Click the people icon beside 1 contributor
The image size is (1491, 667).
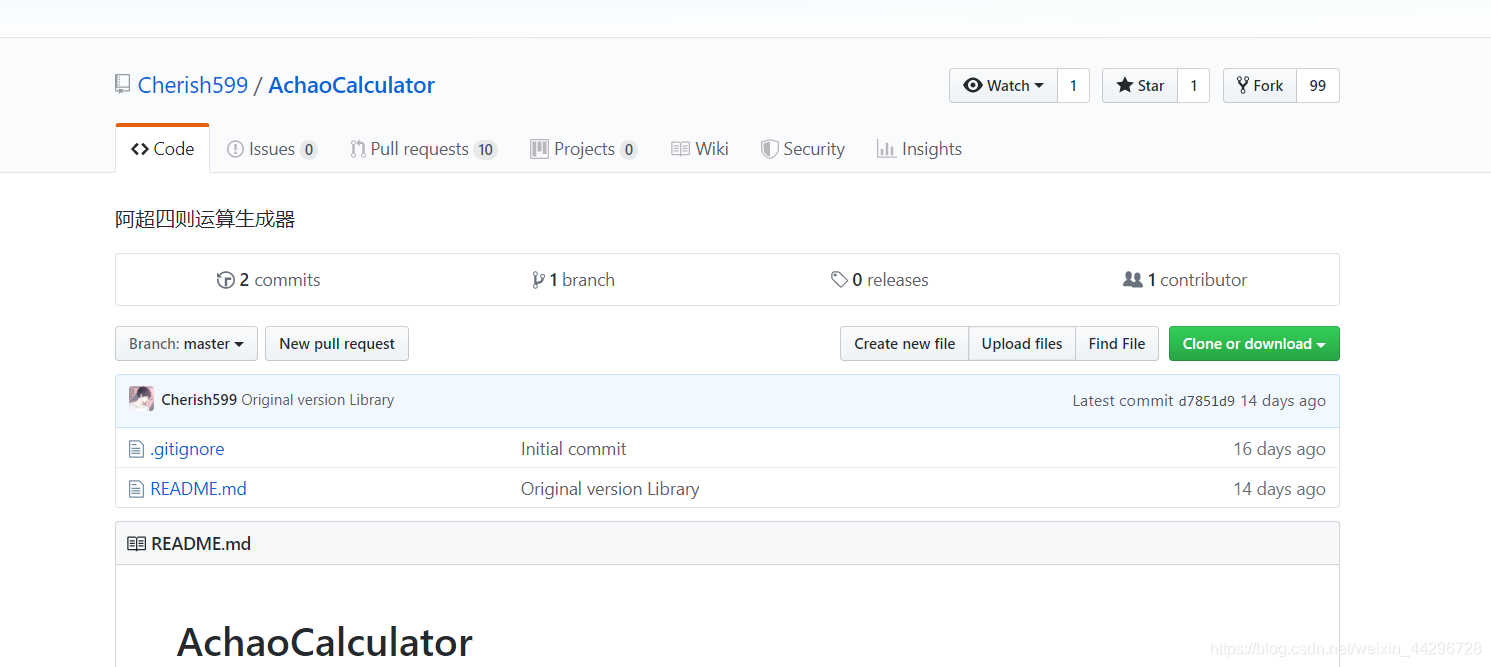[x=1132, y=280]
